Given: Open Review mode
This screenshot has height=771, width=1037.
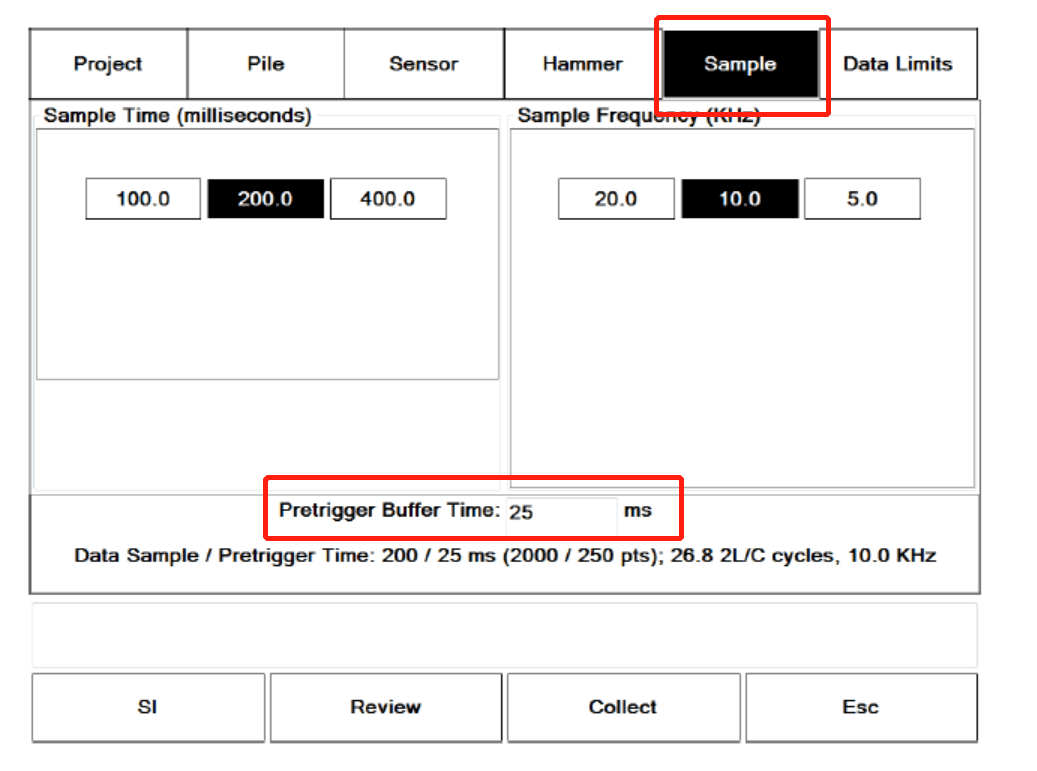Looking at the screenshot, I should click(385, 707).
